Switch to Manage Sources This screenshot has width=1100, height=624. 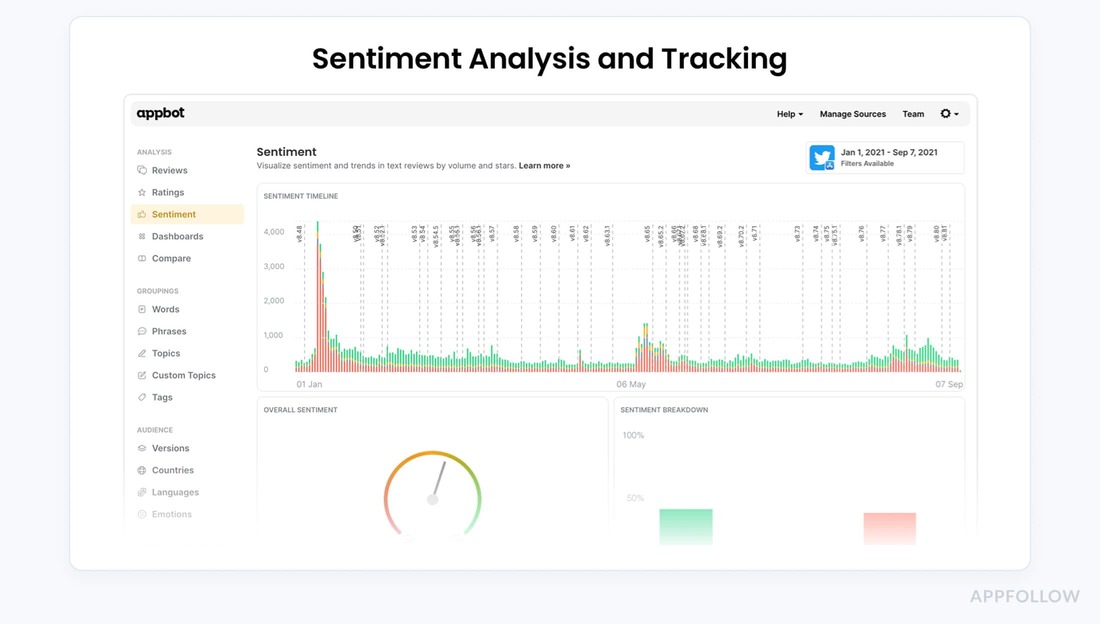[852, 114]
